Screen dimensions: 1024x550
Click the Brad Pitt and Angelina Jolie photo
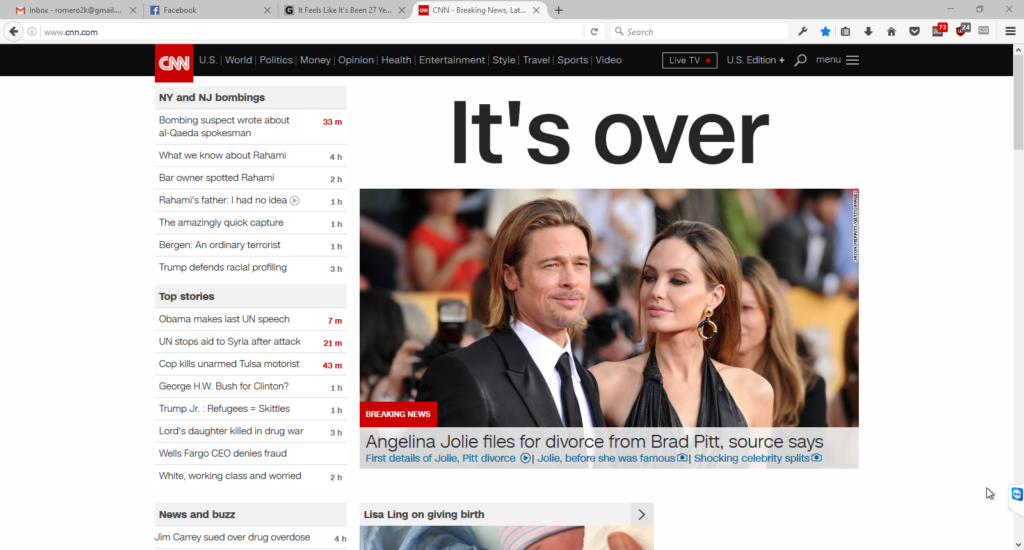pos(609,308)
